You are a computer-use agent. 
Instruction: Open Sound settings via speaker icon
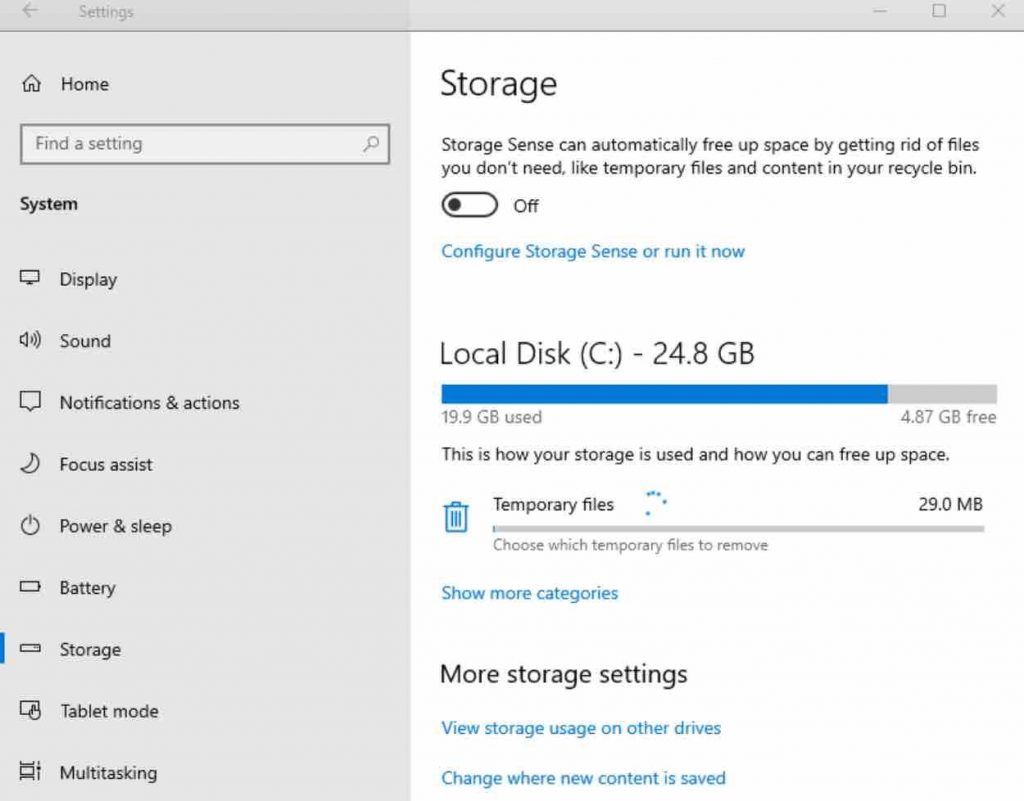pos(31,341)
